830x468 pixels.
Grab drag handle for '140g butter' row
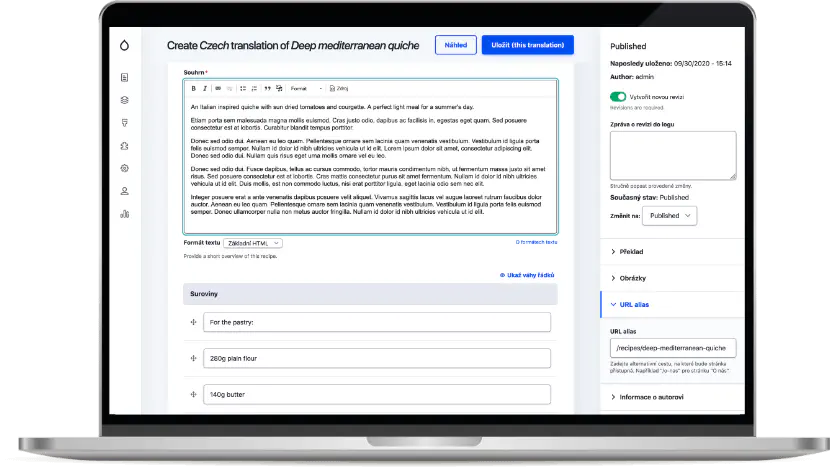click(x=194, y=394)
